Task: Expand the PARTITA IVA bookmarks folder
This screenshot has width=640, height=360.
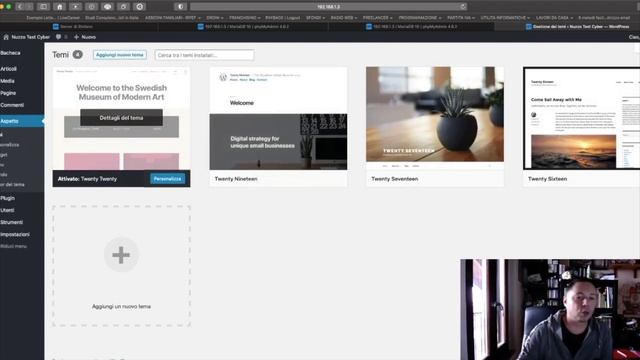Action: tap(461, 18)
